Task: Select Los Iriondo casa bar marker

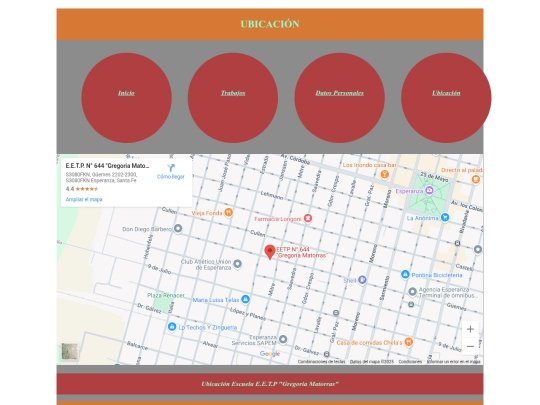Action: tap(384, 174)
